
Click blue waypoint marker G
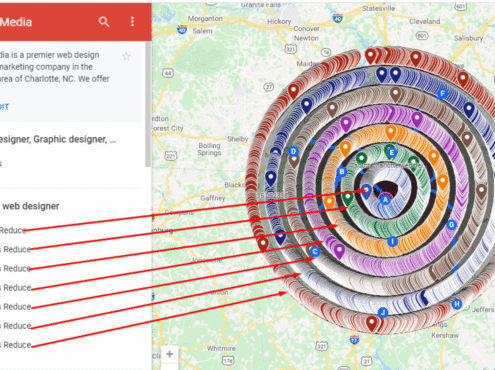[452, 225]
